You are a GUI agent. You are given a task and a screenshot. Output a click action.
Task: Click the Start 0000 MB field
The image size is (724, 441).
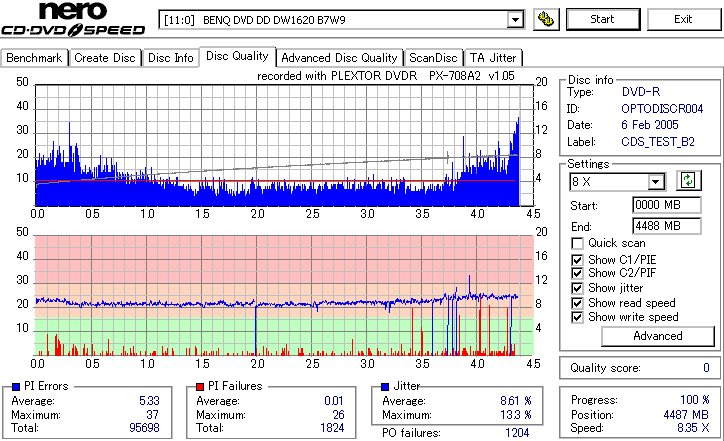click(x=666, y=205)
